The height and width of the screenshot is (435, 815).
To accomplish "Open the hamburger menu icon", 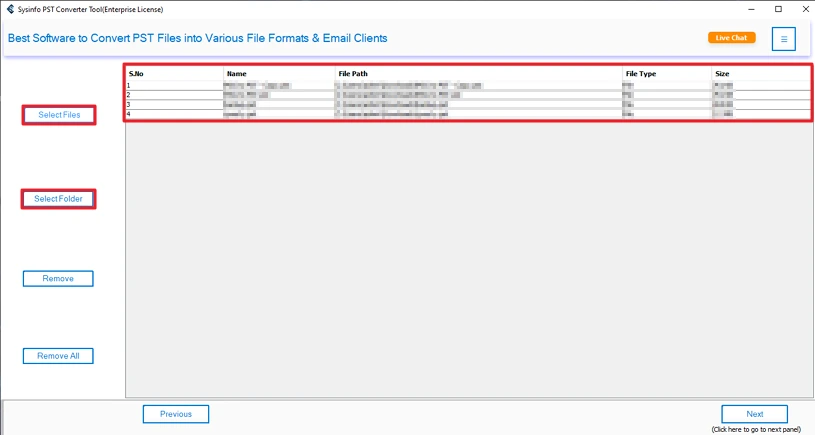I will [783, 39].
